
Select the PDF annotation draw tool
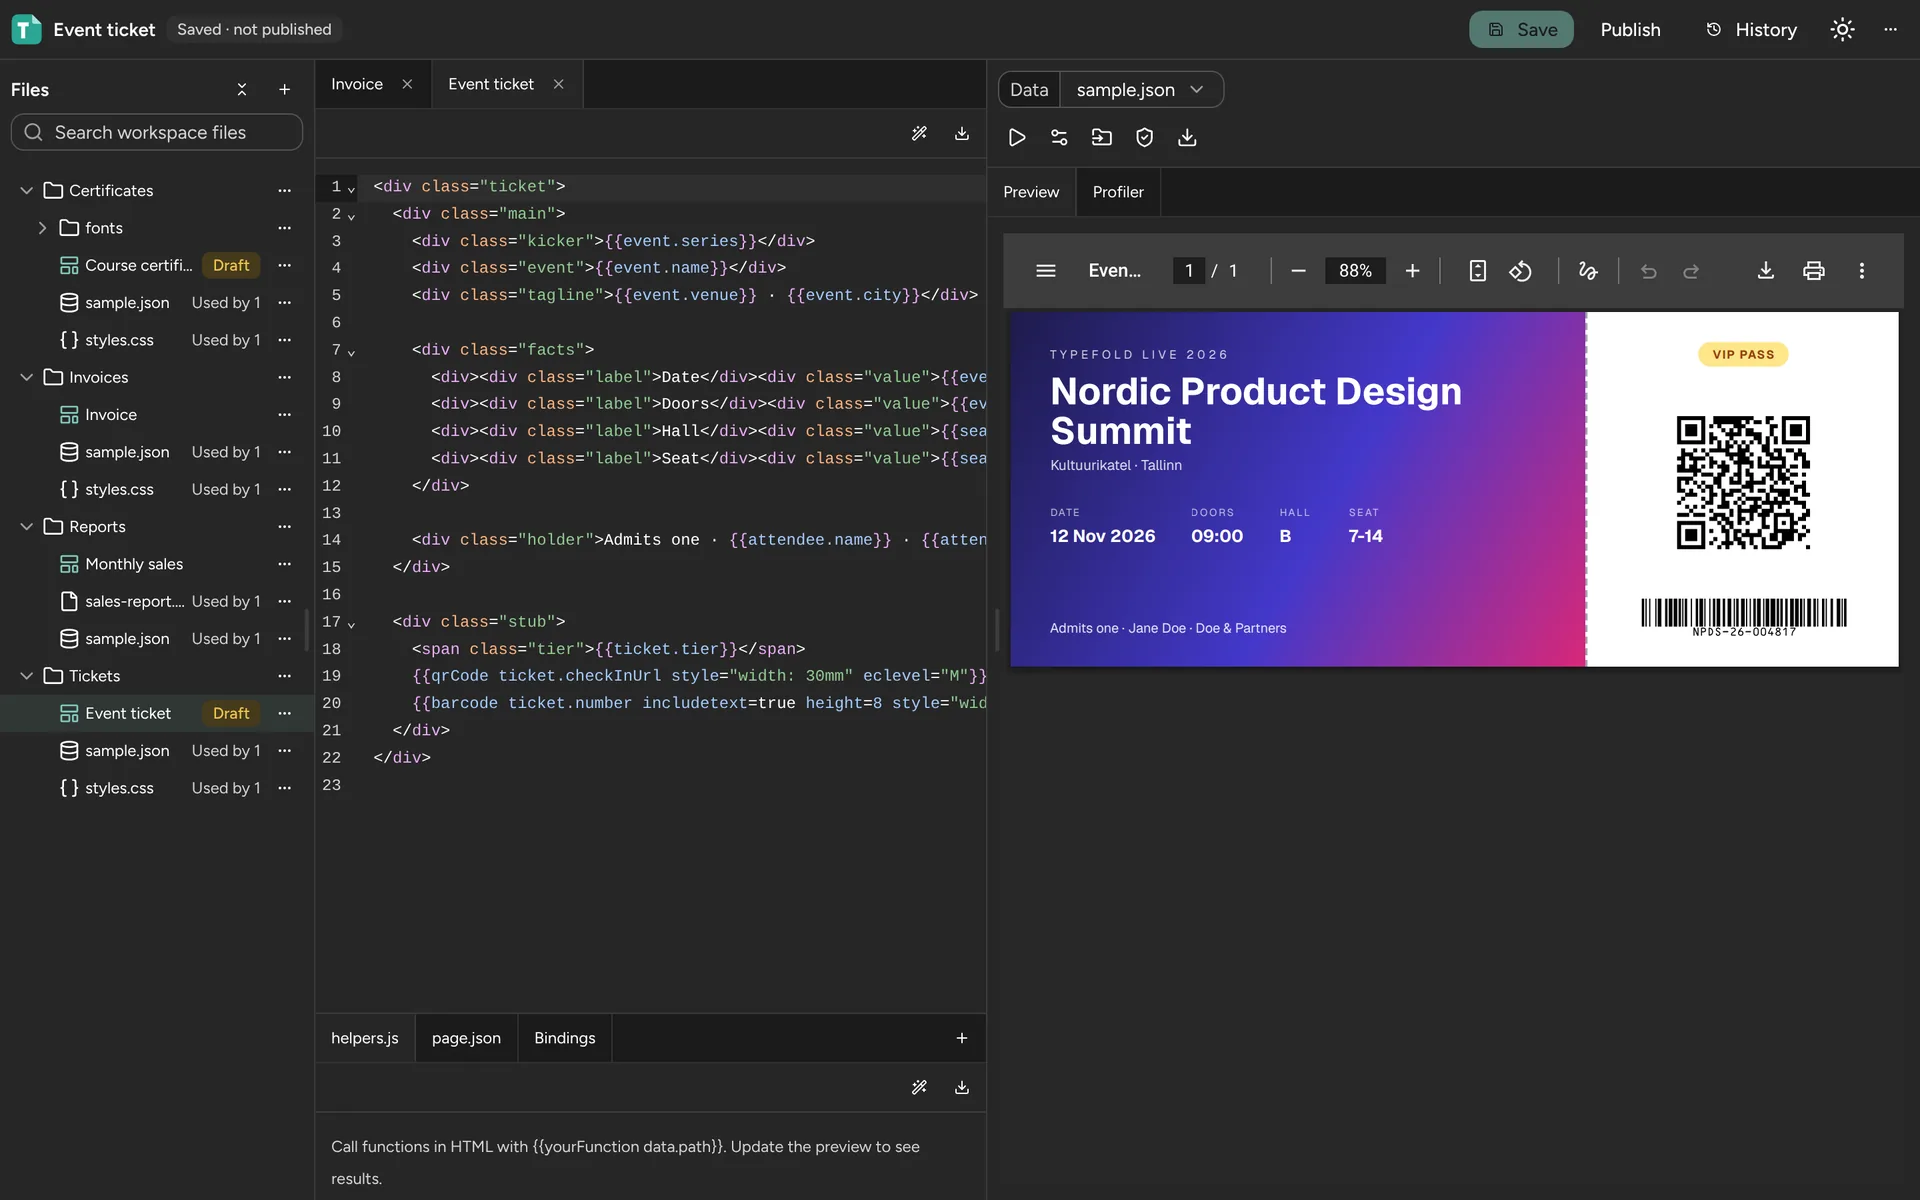point(1588,271)
